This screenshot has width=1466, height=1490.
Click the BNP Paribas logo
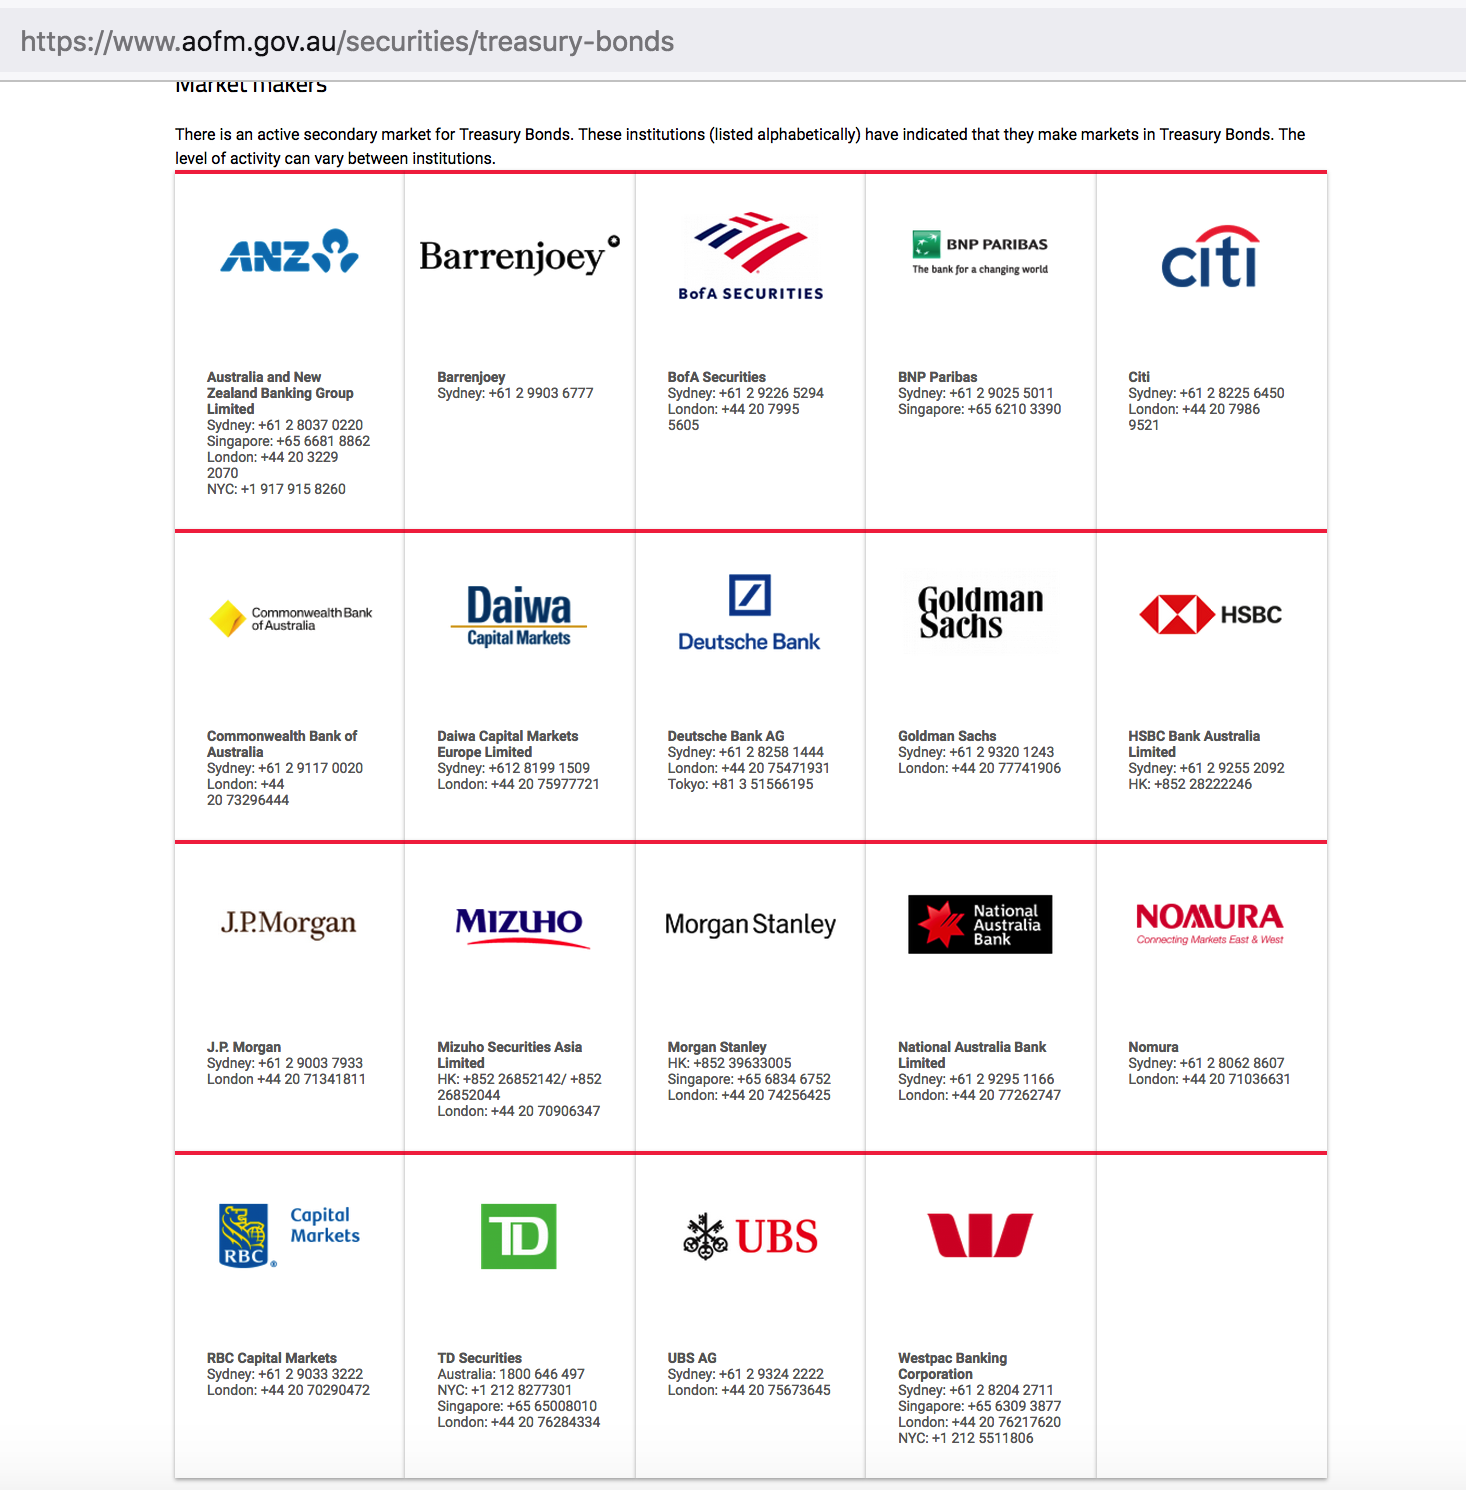tap(980, 252)
